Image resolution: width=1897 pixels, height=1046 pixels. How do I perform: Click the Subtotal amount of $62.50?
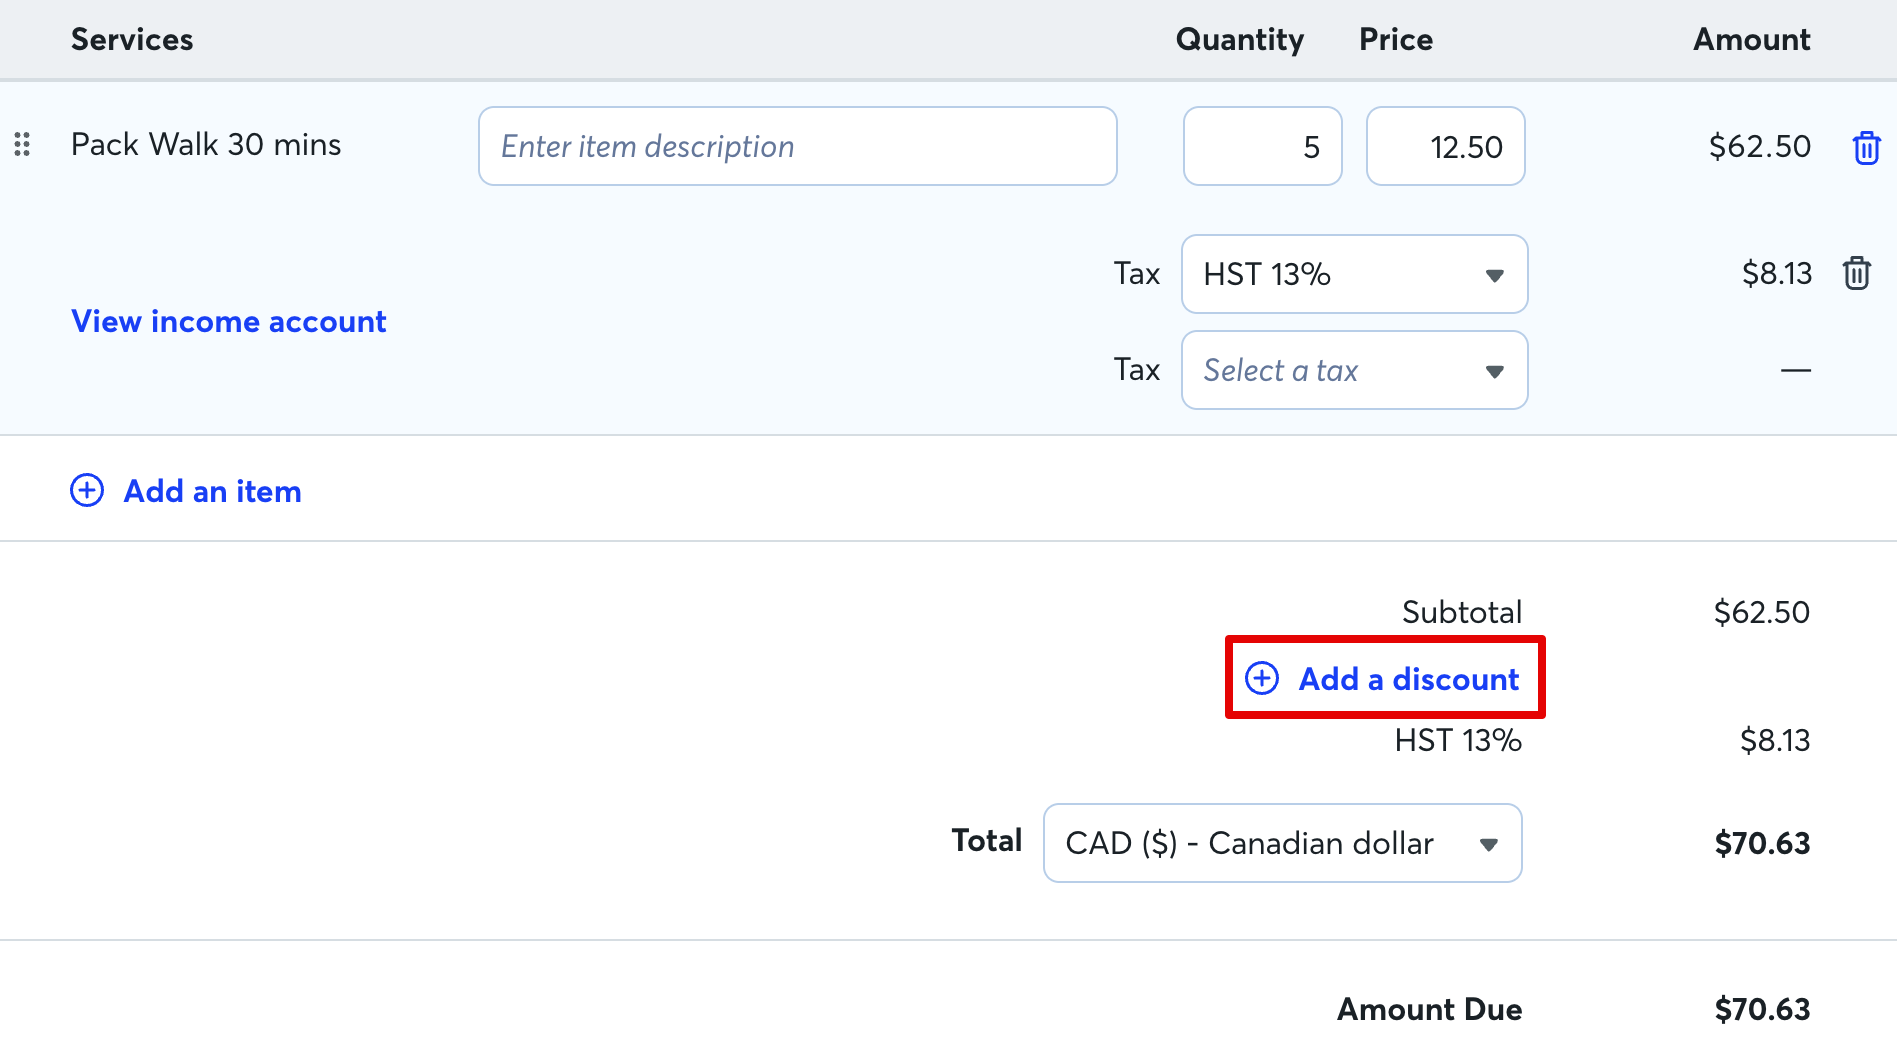coord(1762,611)
